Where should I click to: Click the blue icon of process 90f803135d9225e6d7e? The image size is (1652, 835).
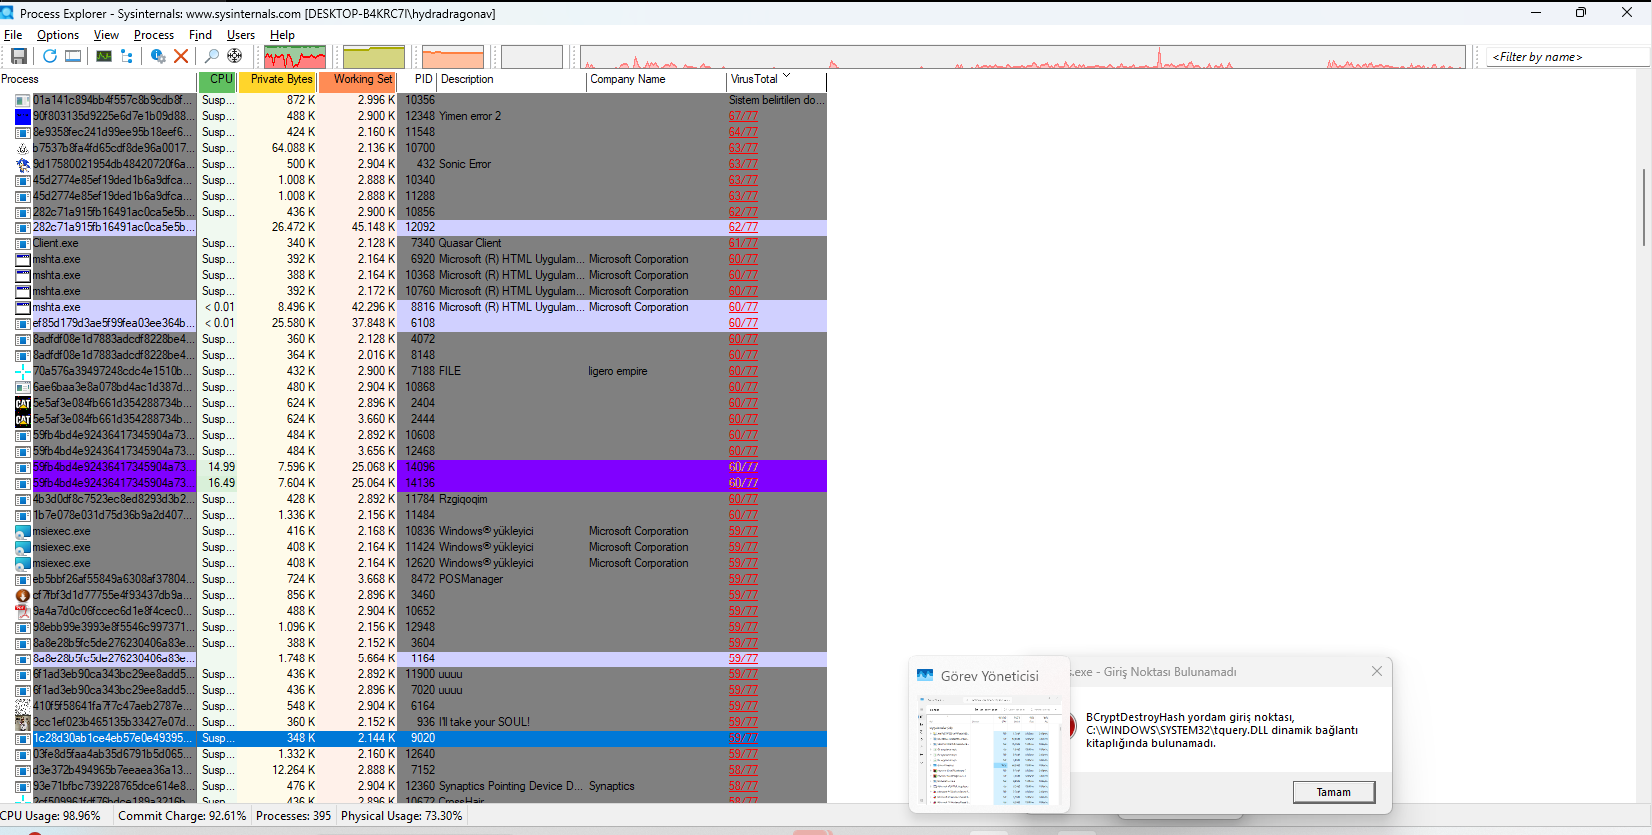(23, 116)
